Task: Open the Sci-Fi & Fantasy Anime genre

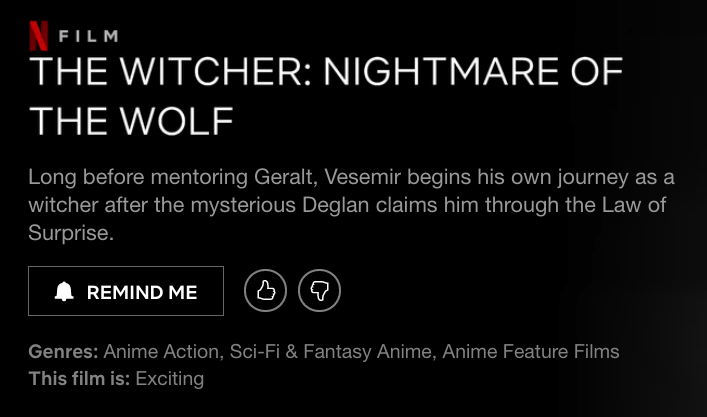Action: pos(331,352)
